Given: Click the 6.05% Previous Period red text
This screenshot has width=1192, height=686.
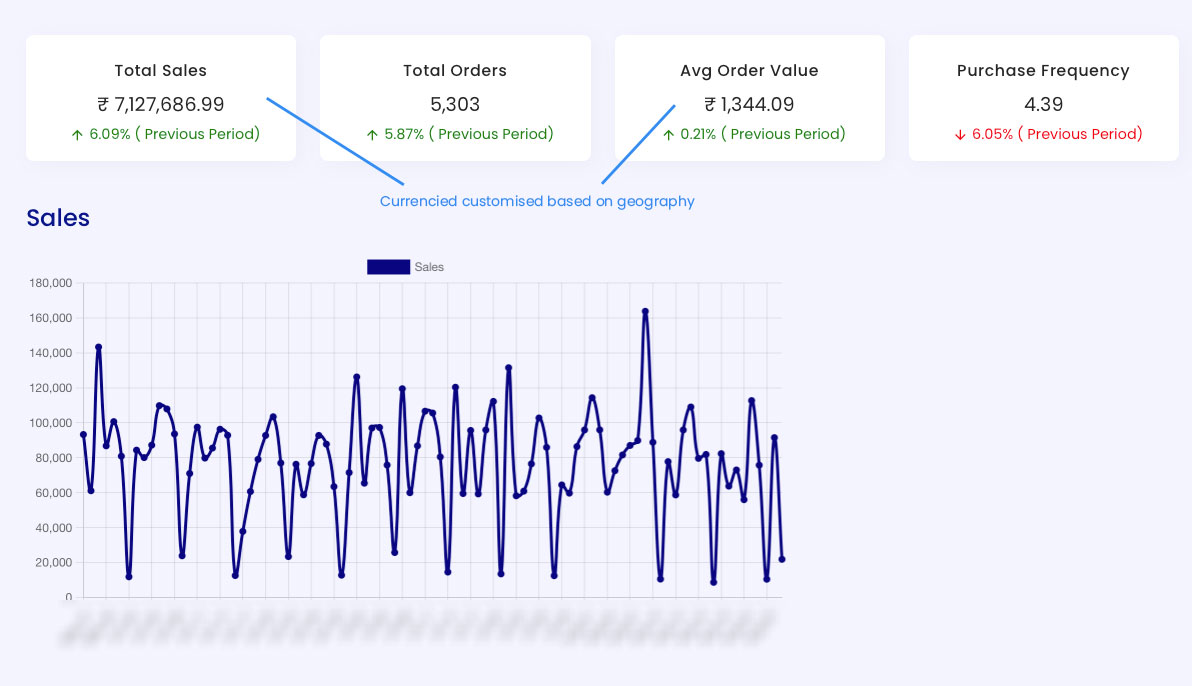Looking at the screenshot, I should point(1057,134).
